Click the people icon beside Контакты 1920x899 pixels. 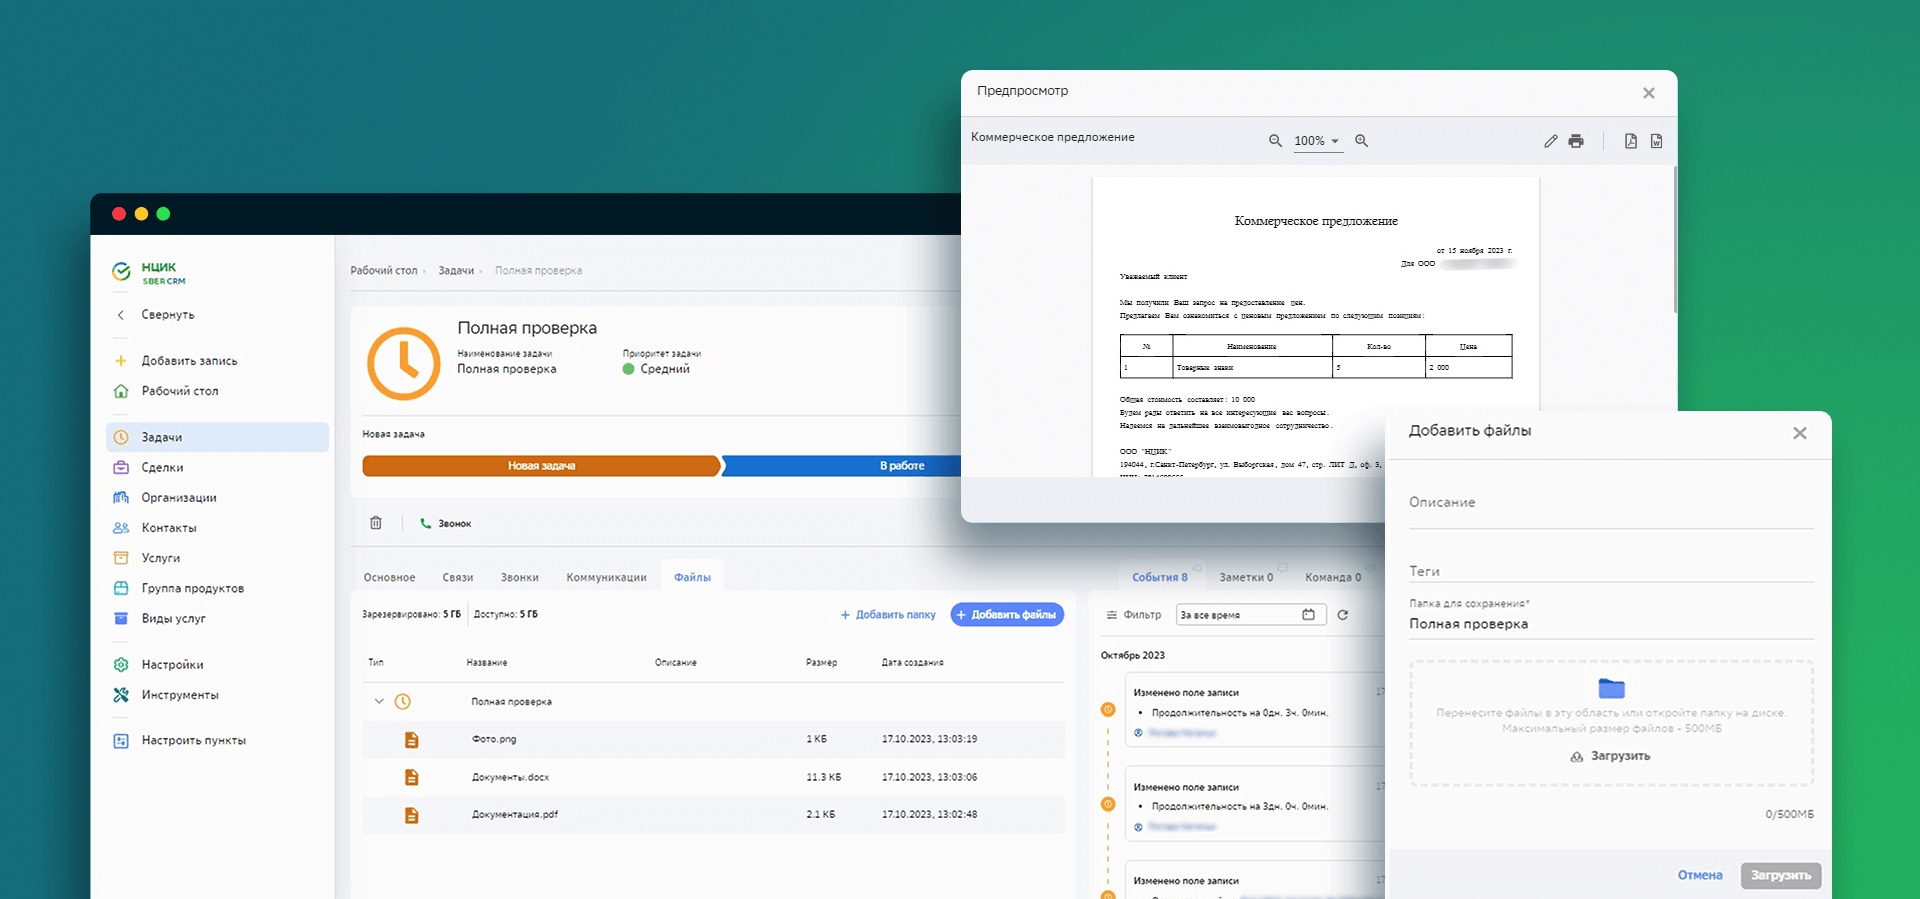[x=121, y=528]
